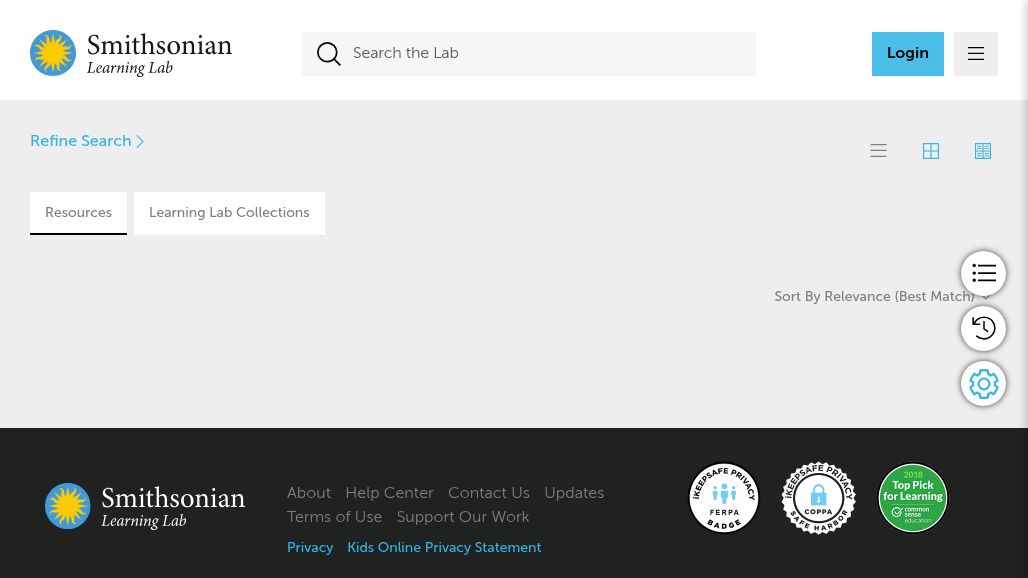The height and width of the screenshot is (578, 1028).
Task: Select the Resources tab
Action: [78, 213]
